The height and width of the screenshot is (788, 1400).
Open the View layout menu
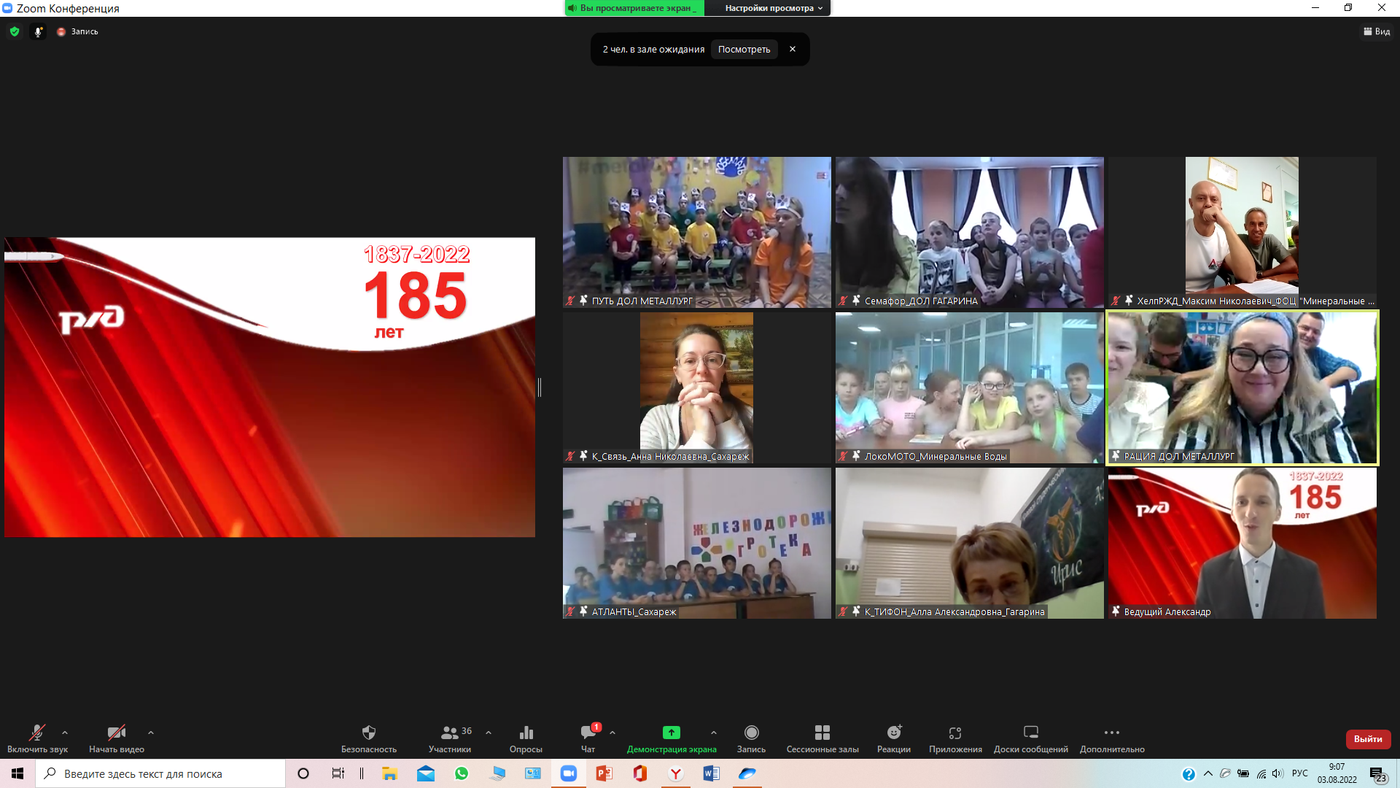click(1376, 32)
